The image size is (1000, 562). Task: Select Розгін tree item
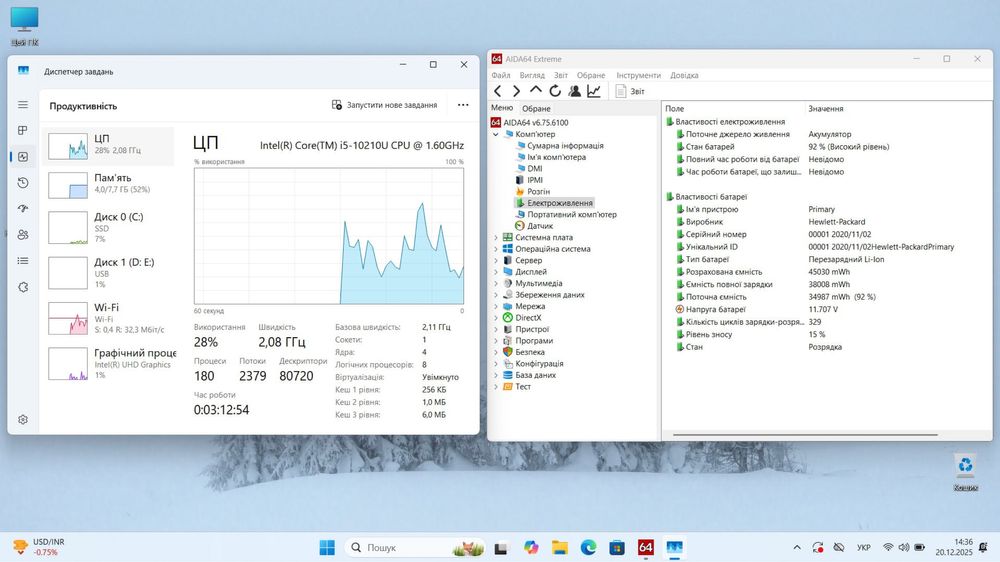(x=533, y=191)
